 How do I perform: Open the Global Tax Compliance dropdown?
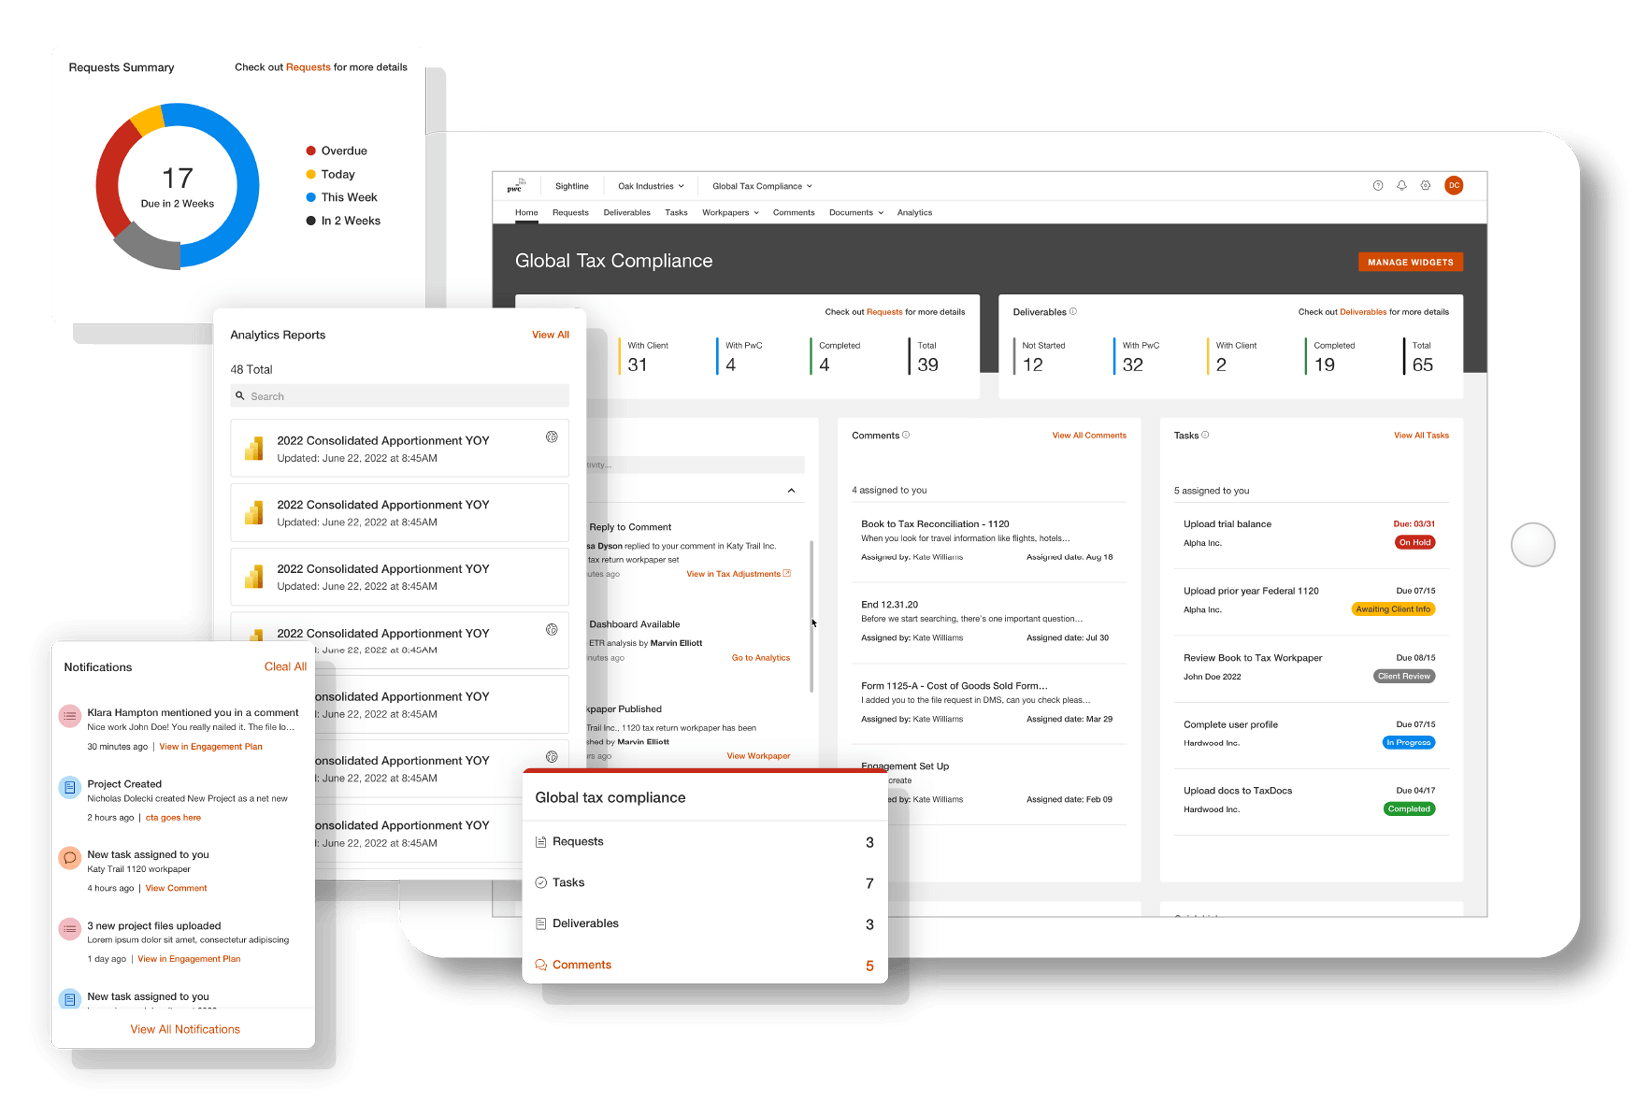(x=762, y=186)
